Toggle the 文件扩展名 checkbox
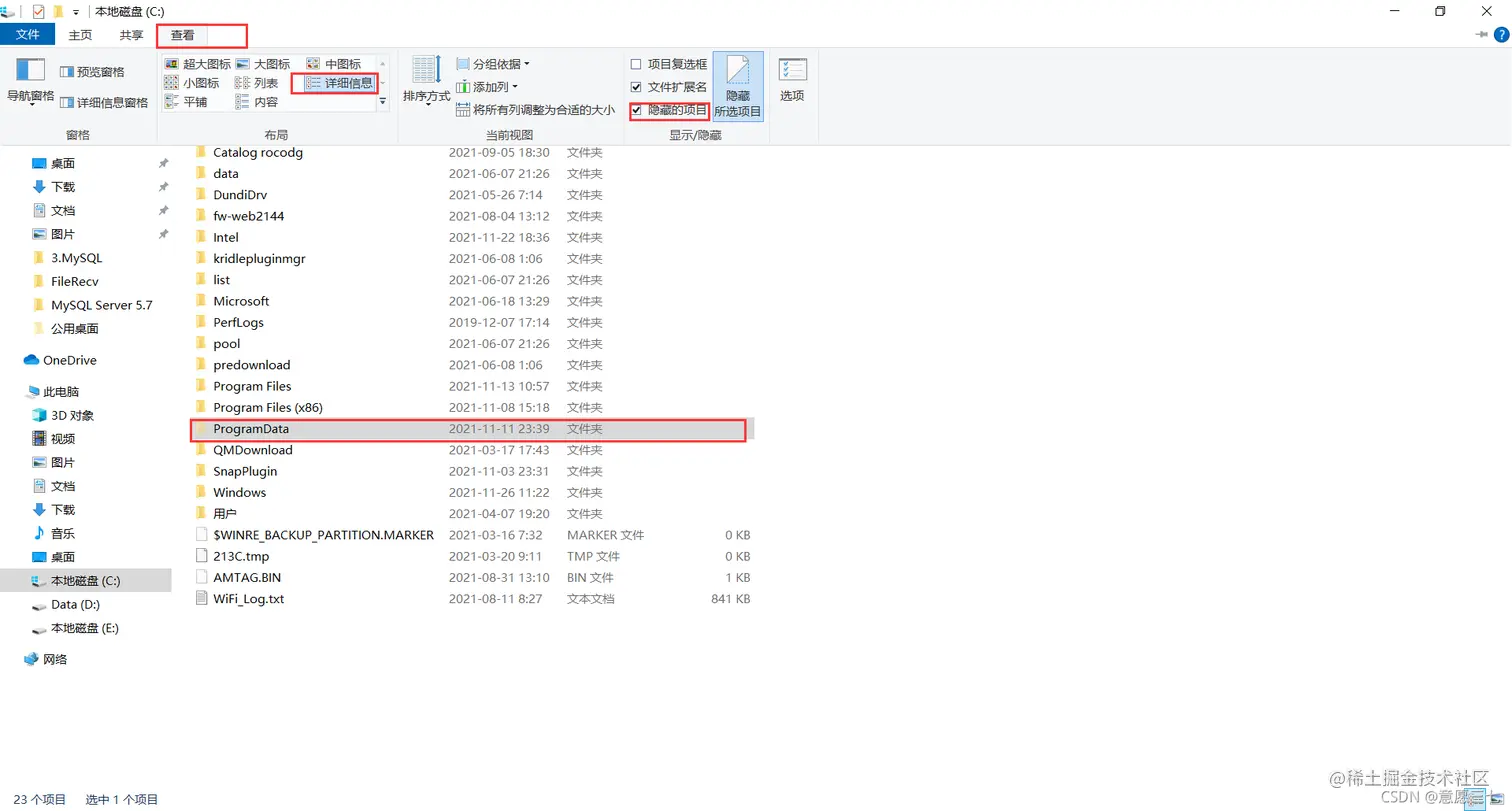The height and width of the screenshot is (811, 1512). click(636, 87)
